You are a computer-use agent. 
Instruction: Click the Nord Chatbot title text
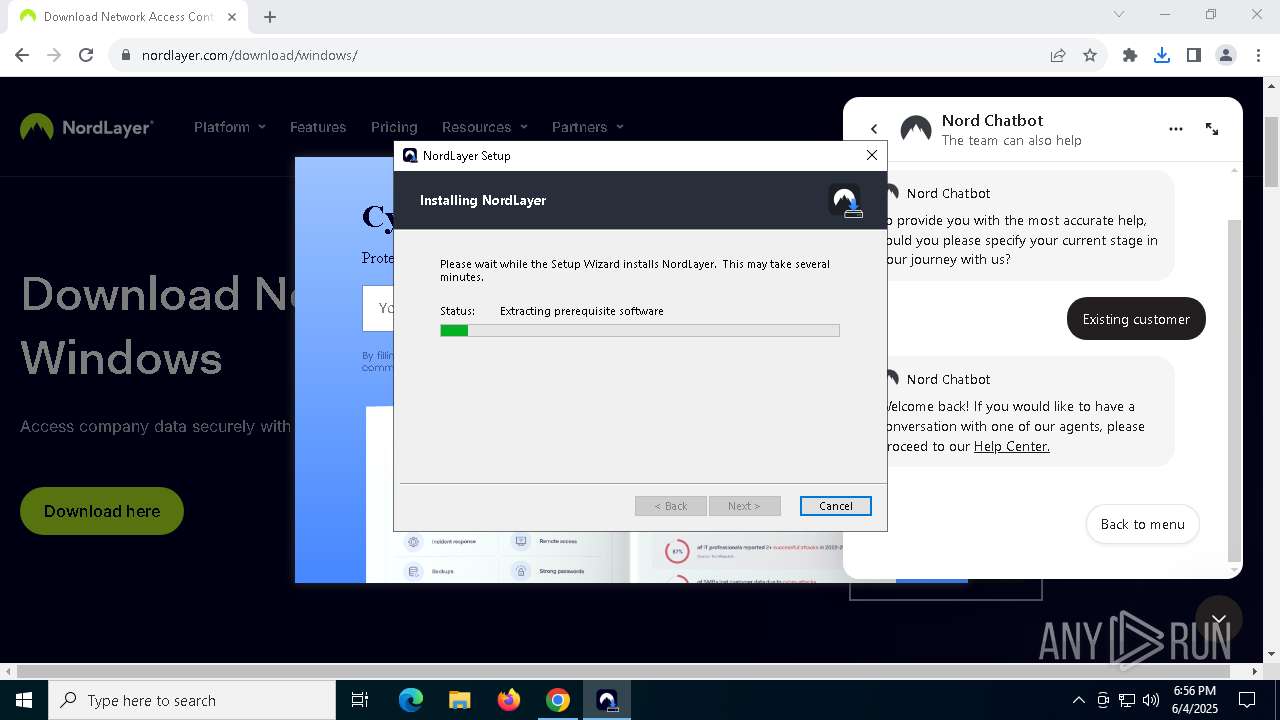tap(992, 120)
